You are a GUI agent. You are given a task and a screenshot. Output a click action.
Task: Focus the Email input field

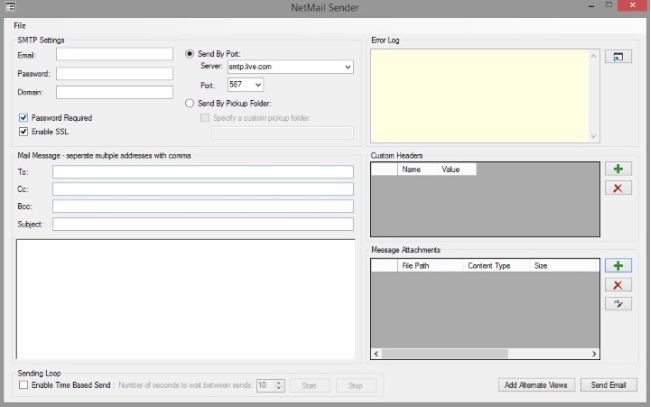pyautogui.click(x=115, y=54)
